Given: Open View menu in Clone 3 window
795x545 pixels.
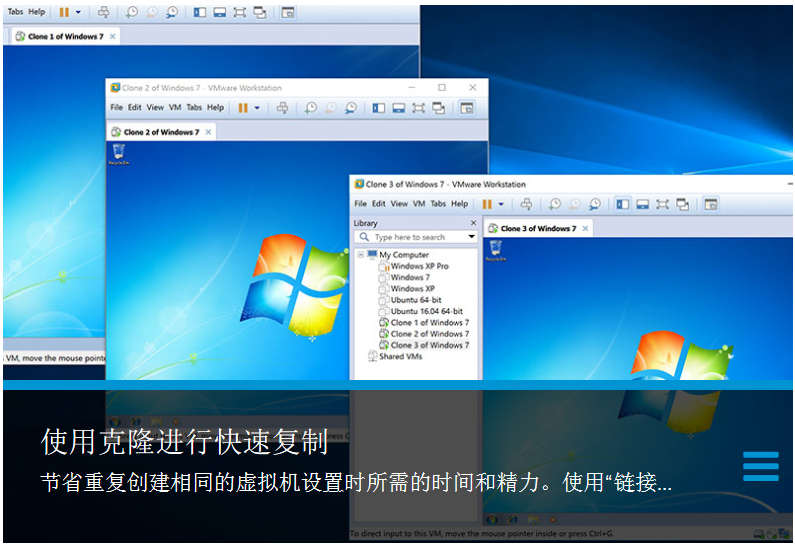Looking at the screenshot, I should pyautogui.click(x=399, y=204).
